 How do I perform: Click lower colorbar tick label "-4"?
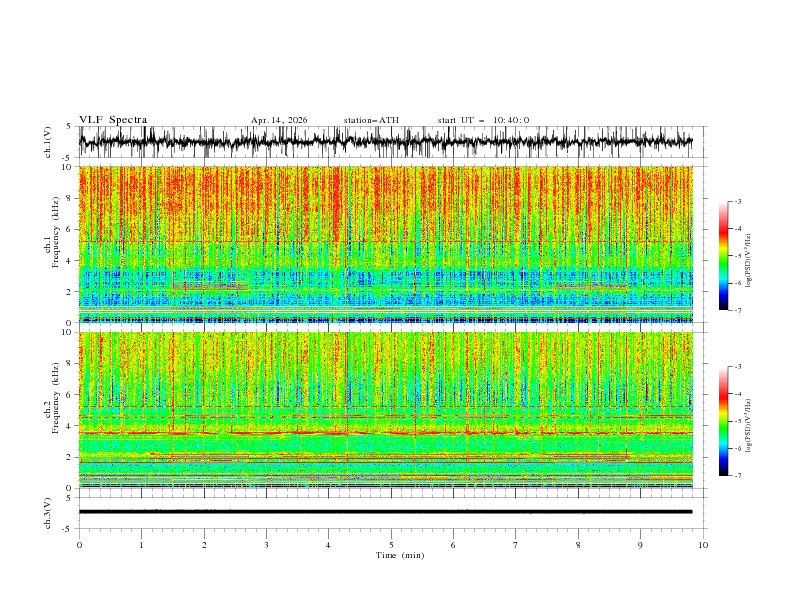(x=738, y=394)
